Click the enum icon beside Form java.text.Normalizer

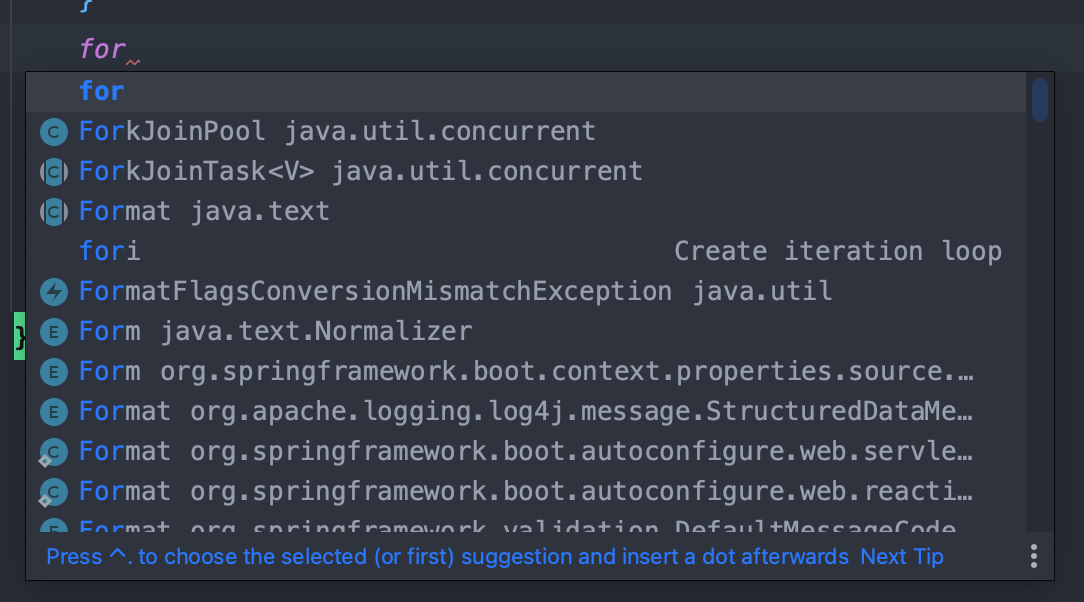tap(53, 330)
